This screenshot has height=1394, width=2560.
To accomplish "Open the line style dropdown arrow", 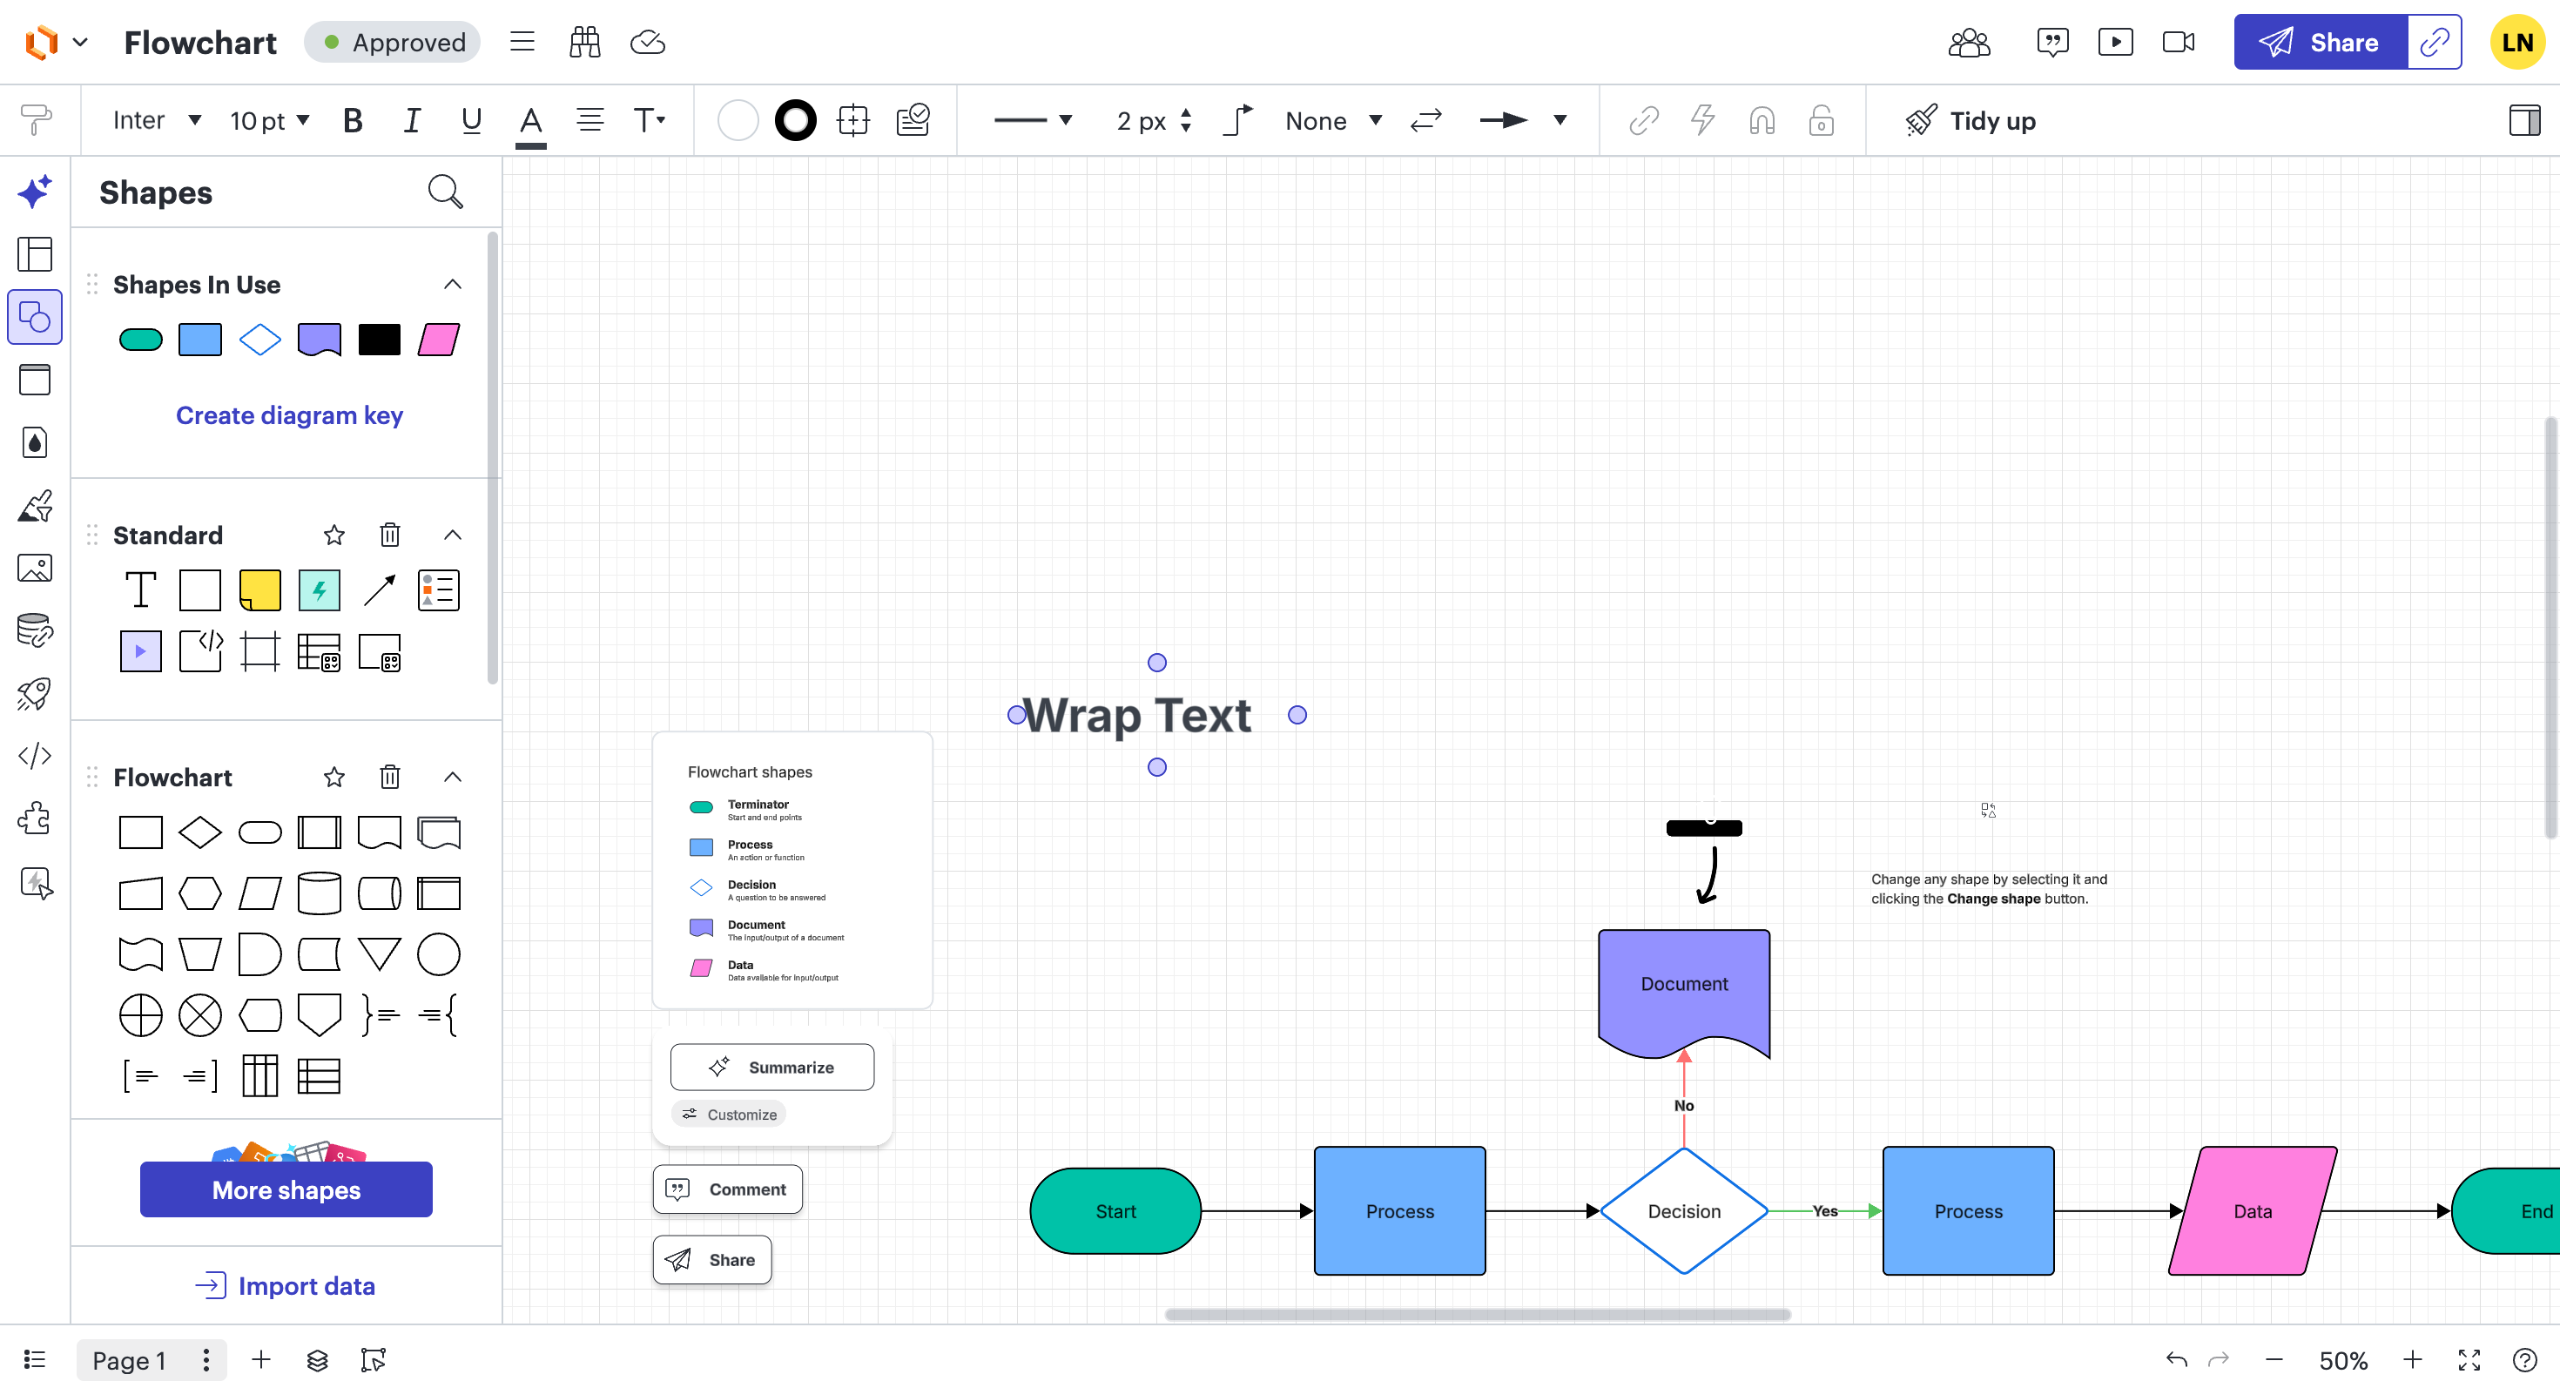I will click(x=1066, y=120).
